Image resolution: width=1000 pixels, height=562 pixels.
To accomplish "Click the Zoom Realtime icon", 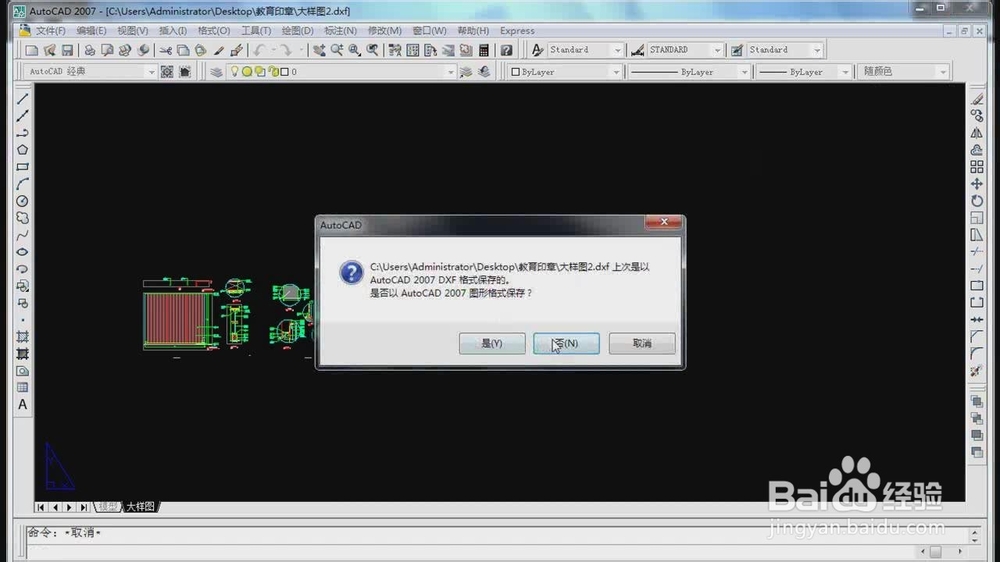I will (337, 50).
